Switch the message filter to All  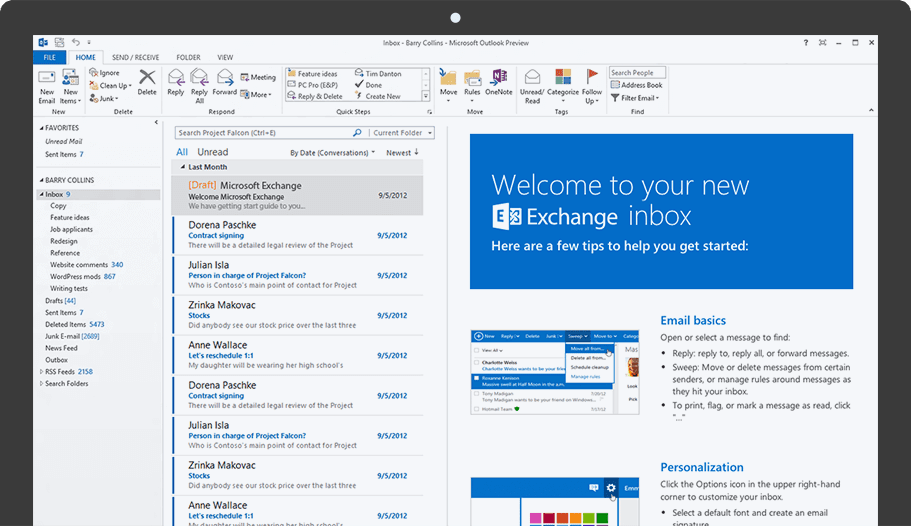[x=182, y=153]
